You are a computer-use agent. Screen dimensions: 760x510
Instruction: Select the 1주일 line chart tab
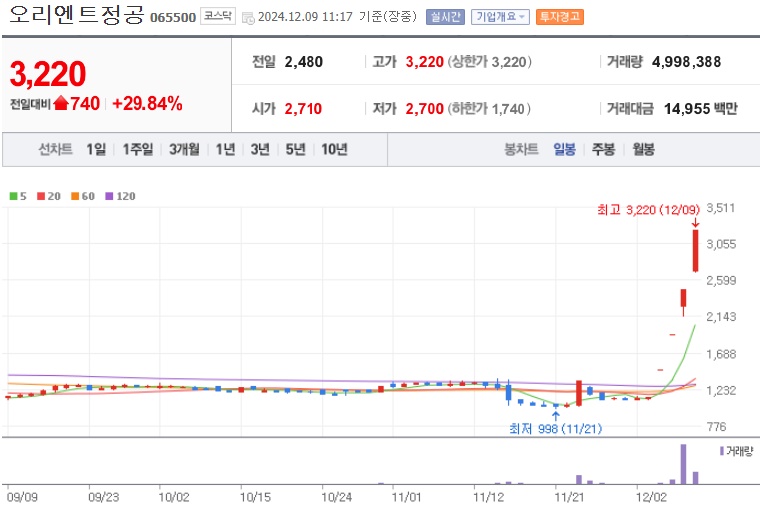click(x=138, y=149)
